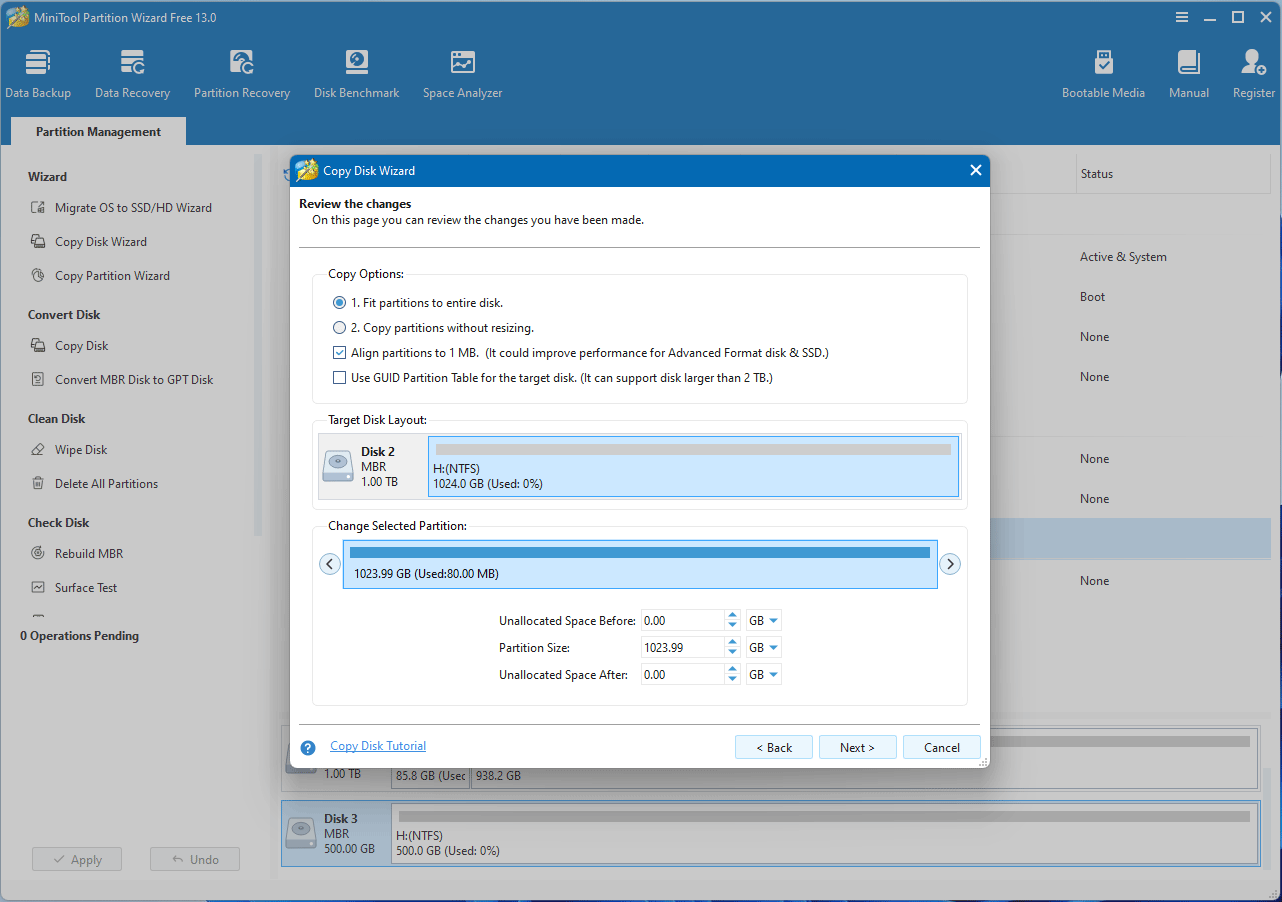Select Migrate OS to SSD/HD Wizard
The image size is (1282, 902).
(x=133, y=208)
